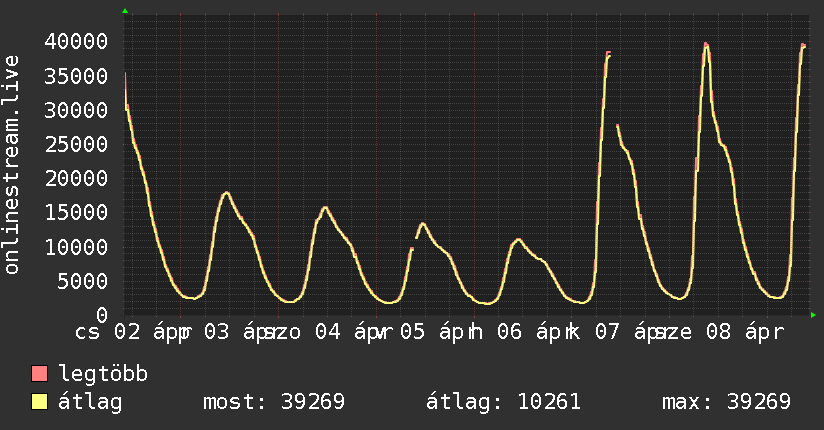
Task: Click the max: 39269 statistic
Action: [x=726, y=402]
